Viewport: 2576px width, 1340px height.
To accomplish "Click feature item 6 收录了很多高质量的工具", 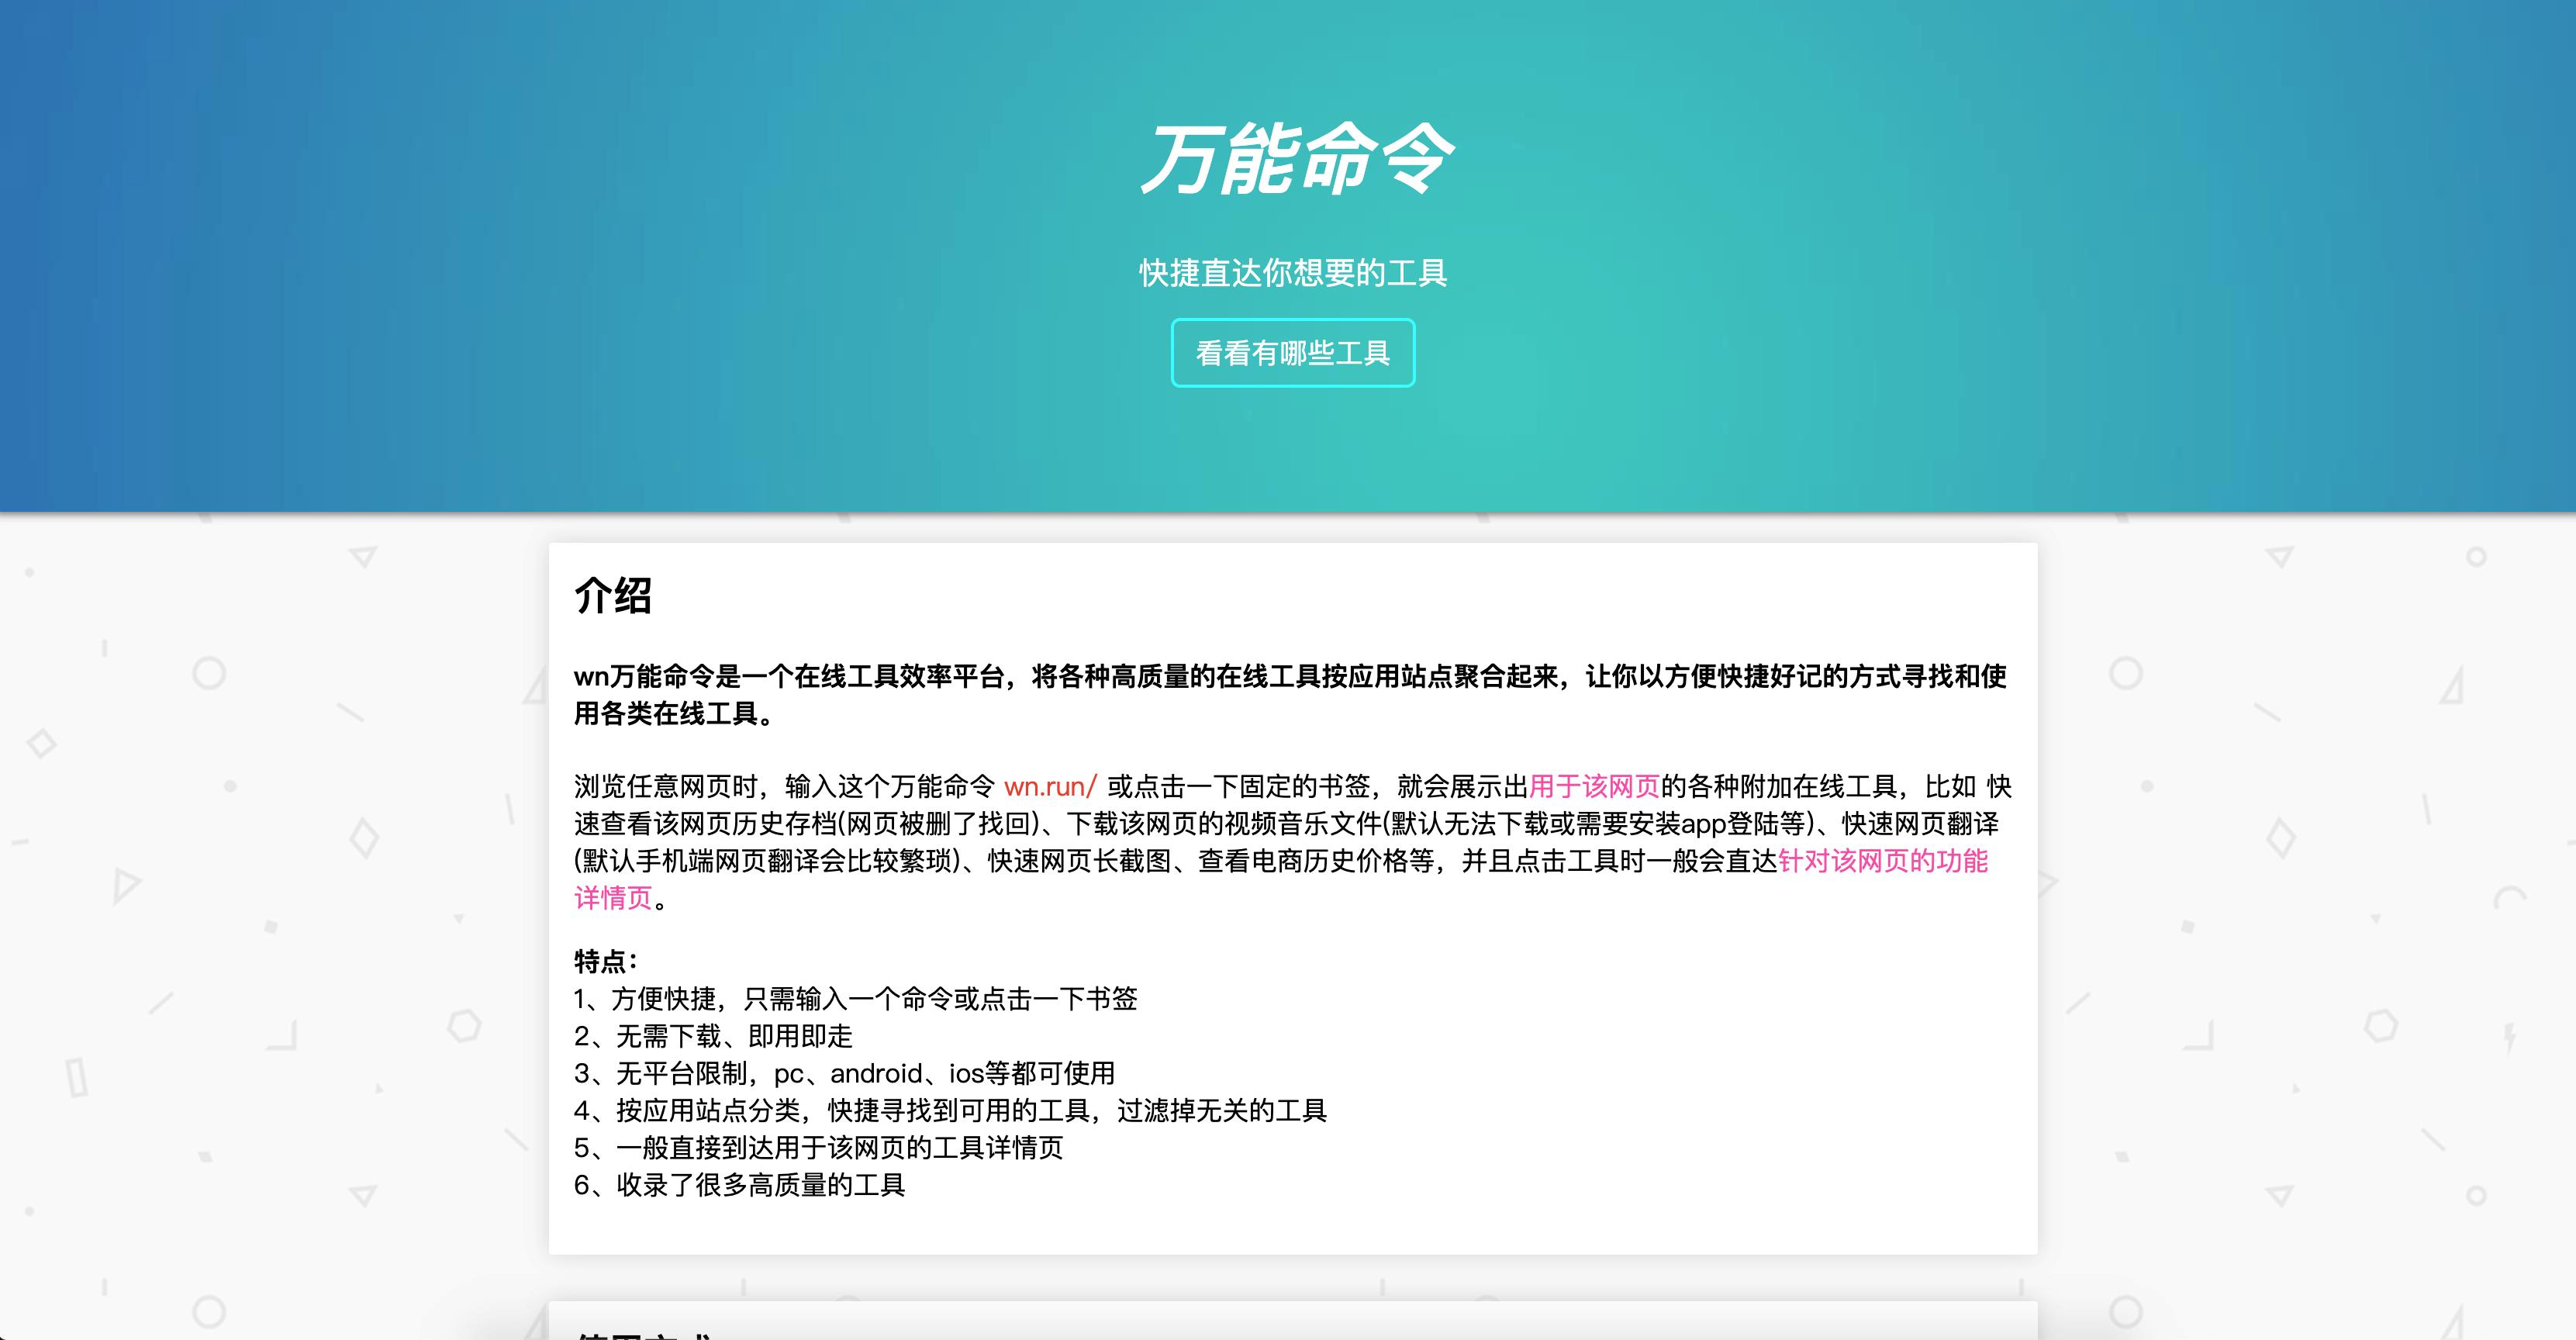I will pyautogui.click(x=740, y=1186).
